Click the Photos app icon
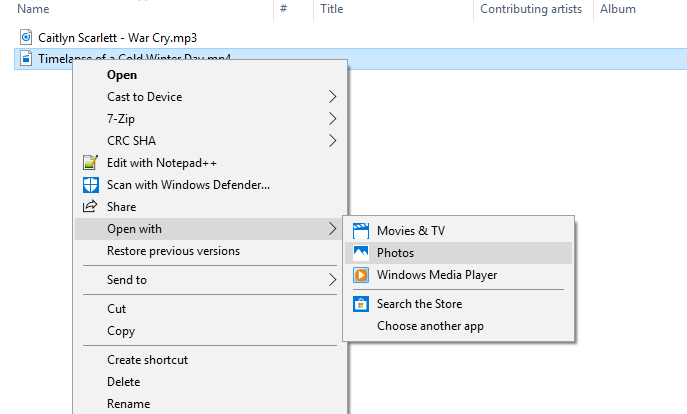The width and height of the screenshot is (687, 414). coord(361,253)
